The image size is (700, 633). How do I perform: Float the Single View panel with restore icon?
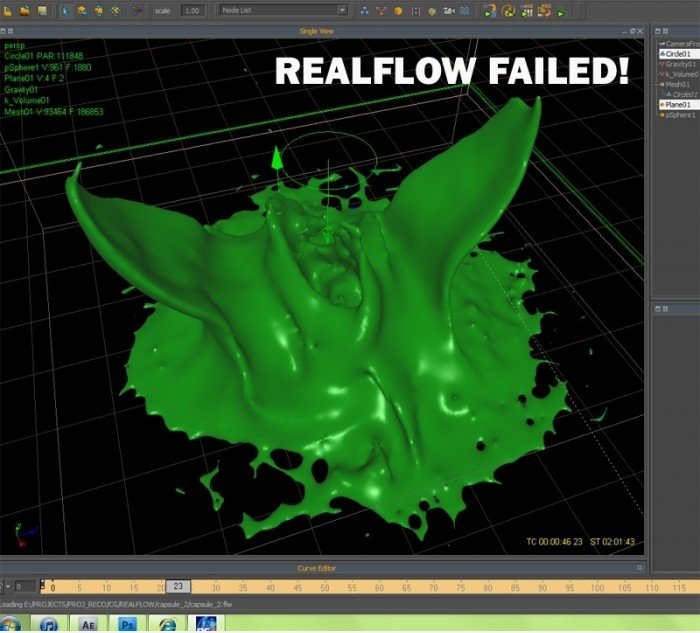pyautogui.click(x=632, y=31)
